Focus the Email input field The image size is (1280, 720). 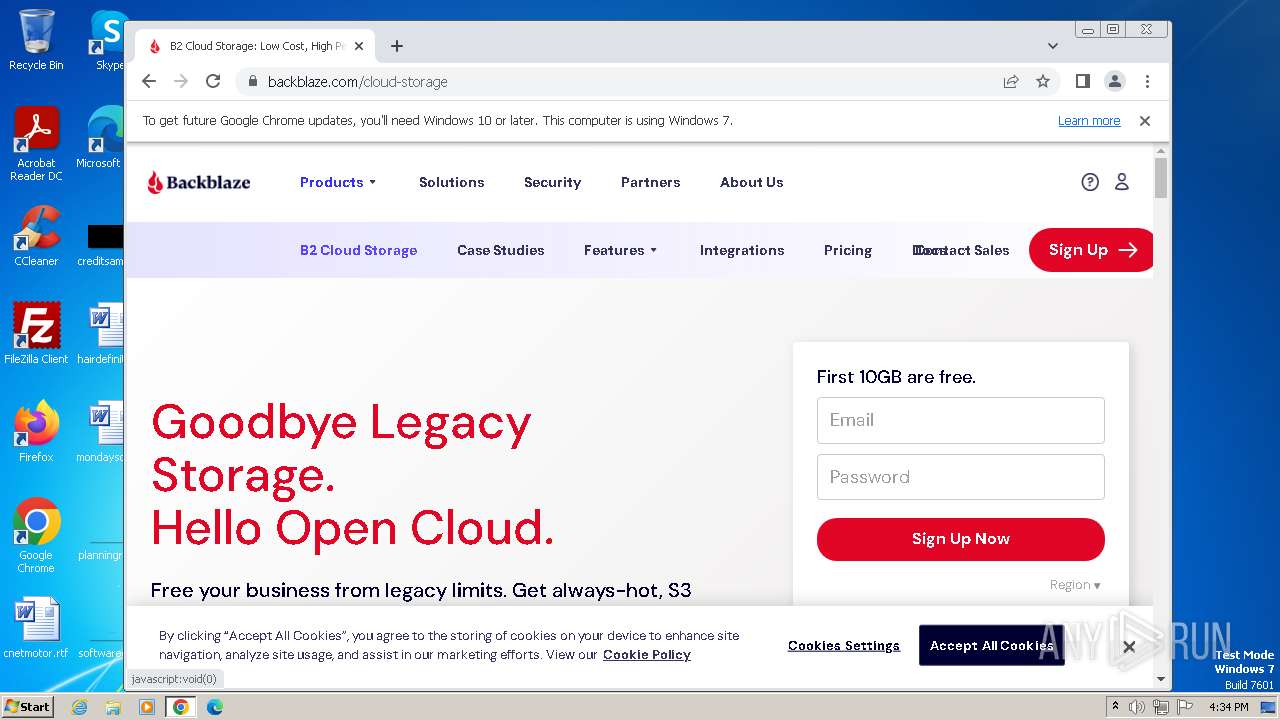pyautogui.click(x=961, y=420)
